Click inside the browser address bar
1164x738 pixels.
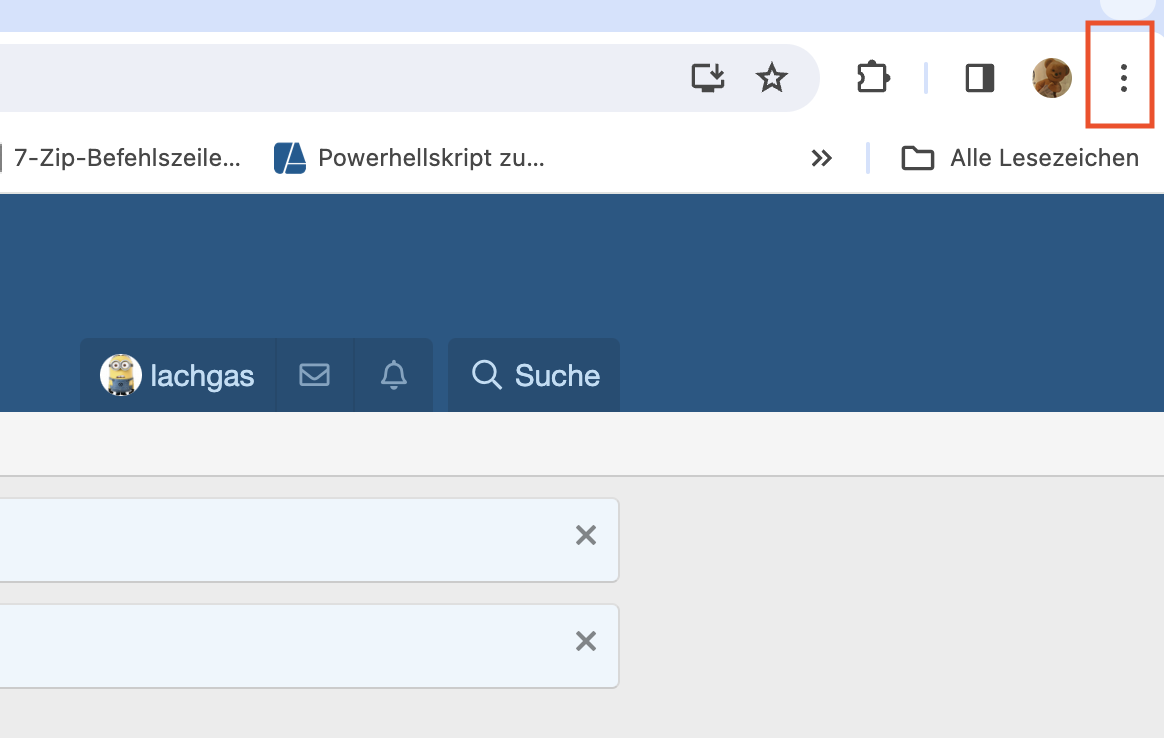tap(334, 78)
